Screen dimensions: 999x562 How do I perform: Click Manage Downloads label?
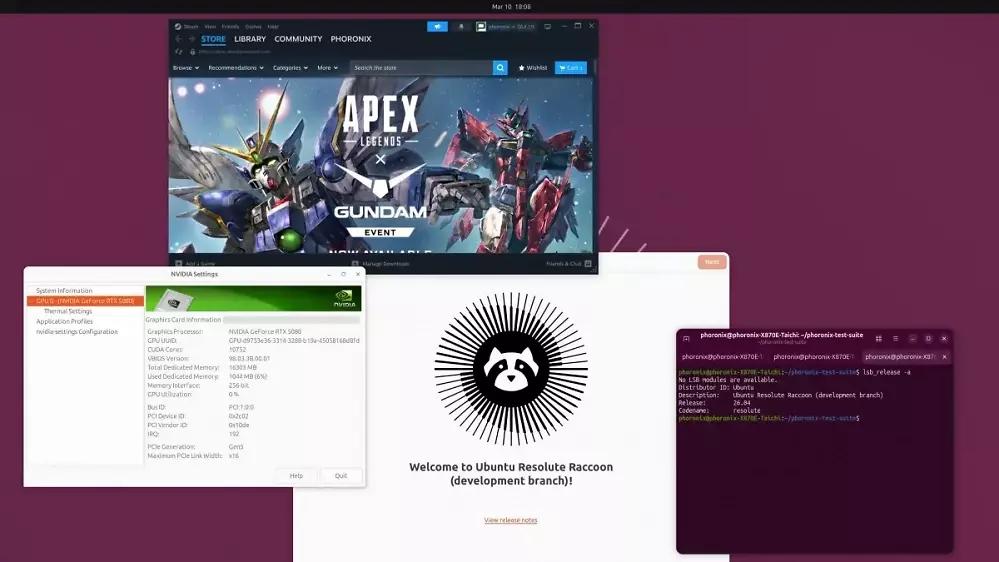385,264
